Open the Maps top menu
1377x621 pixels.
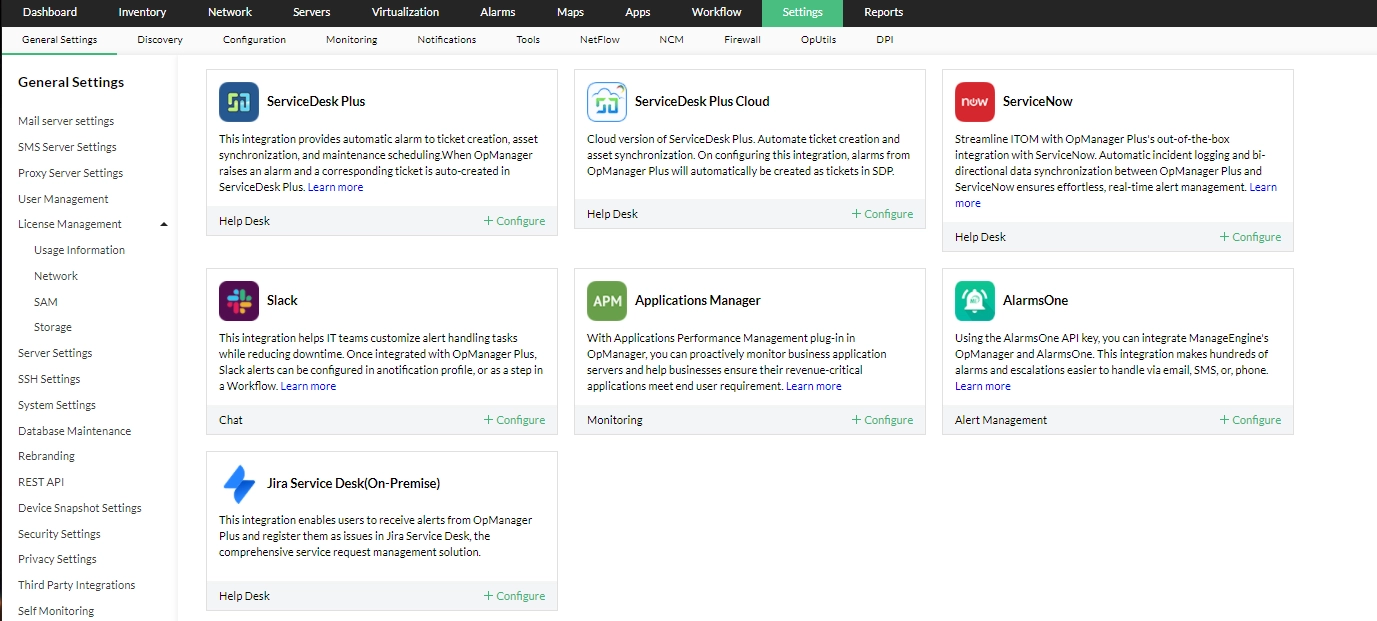571,12
